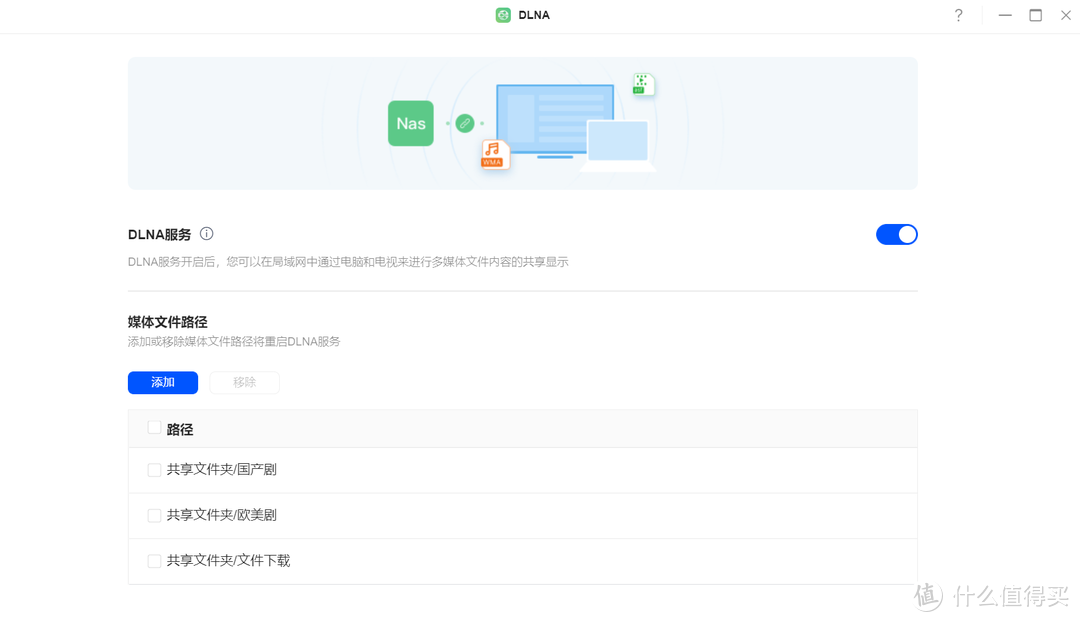Check the select-all checkbox in the 路径 header
The image size is (1080, 622).
tap(152, 428)
